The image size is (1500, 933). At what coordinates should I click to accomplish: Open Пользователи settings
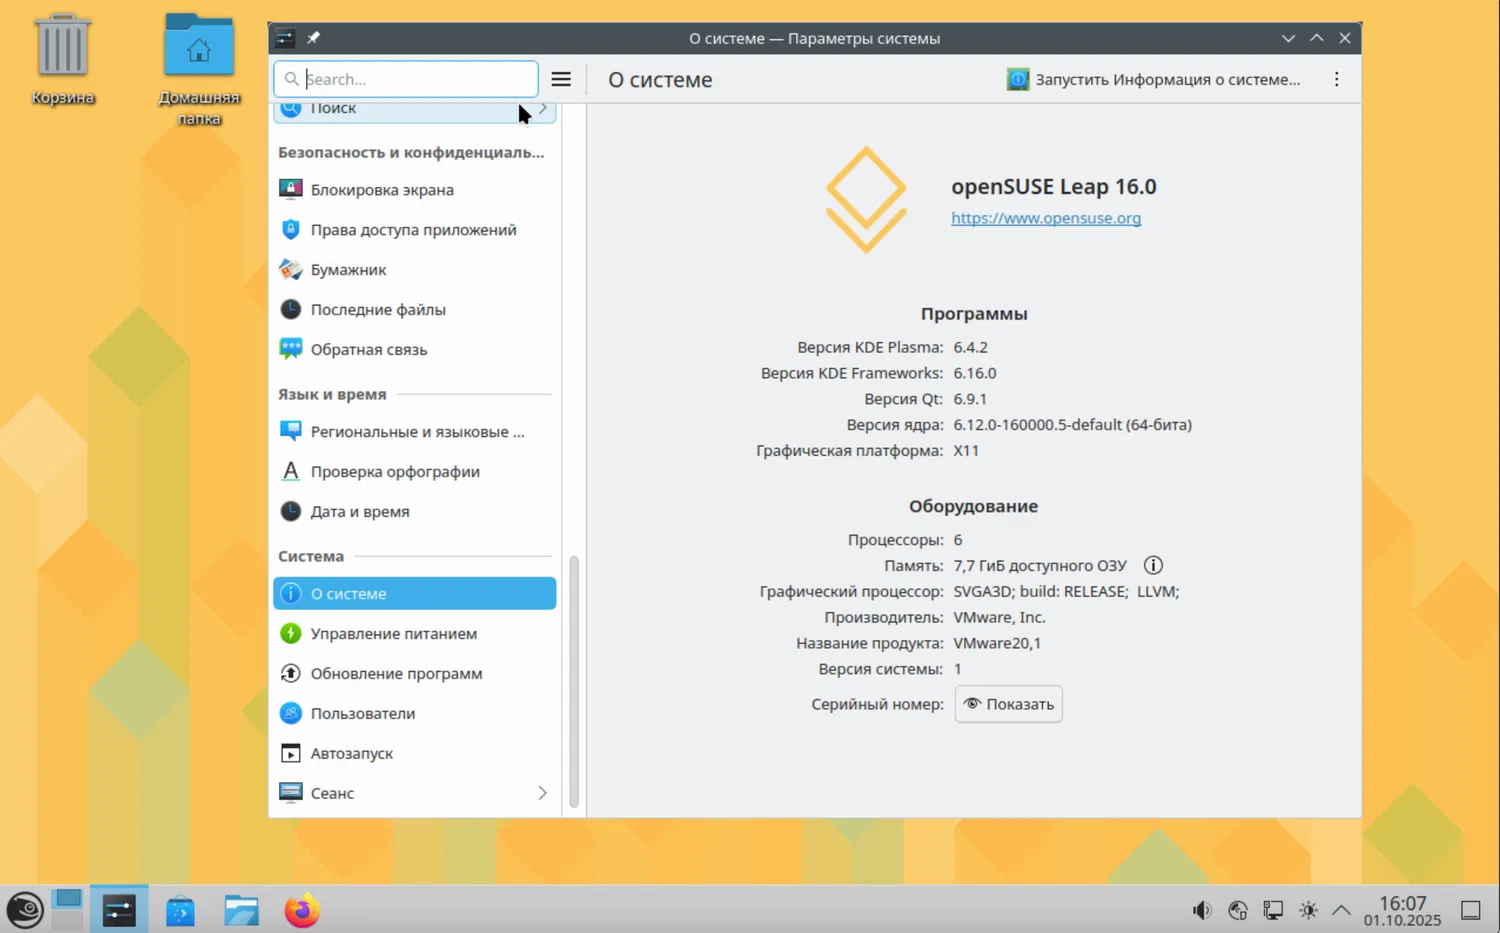[414, 714]
